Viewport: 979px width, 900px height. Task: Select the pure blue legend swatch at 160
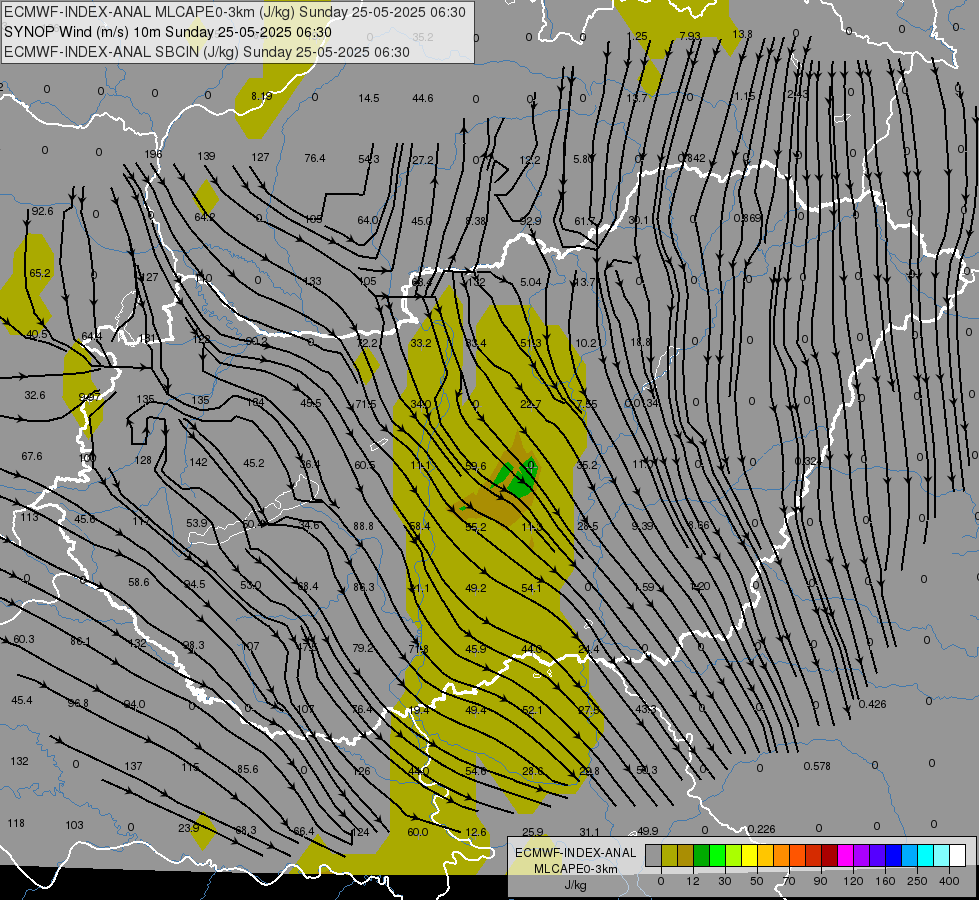tap(893, 855)
